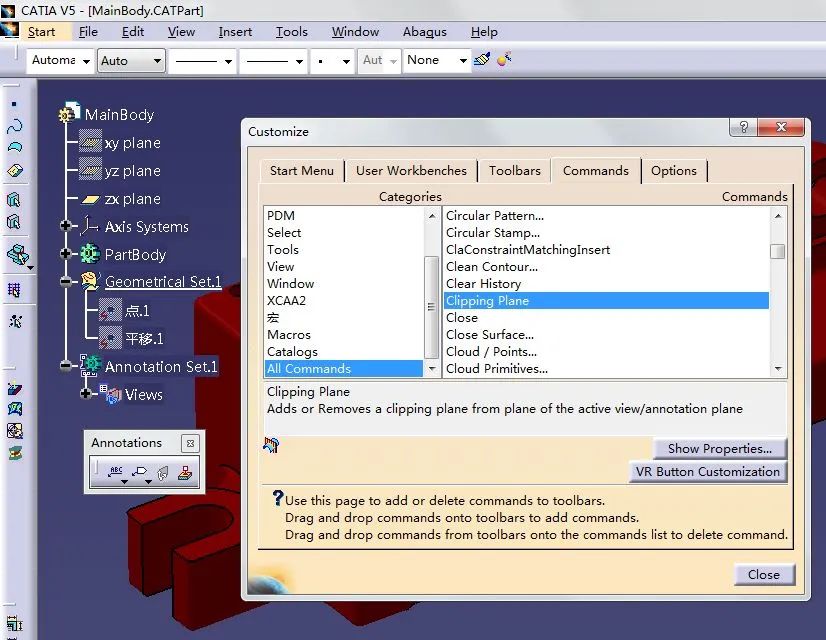Click the xy plane icon in tree
Screen dimensions: 826x640
[x=90, y=142]
